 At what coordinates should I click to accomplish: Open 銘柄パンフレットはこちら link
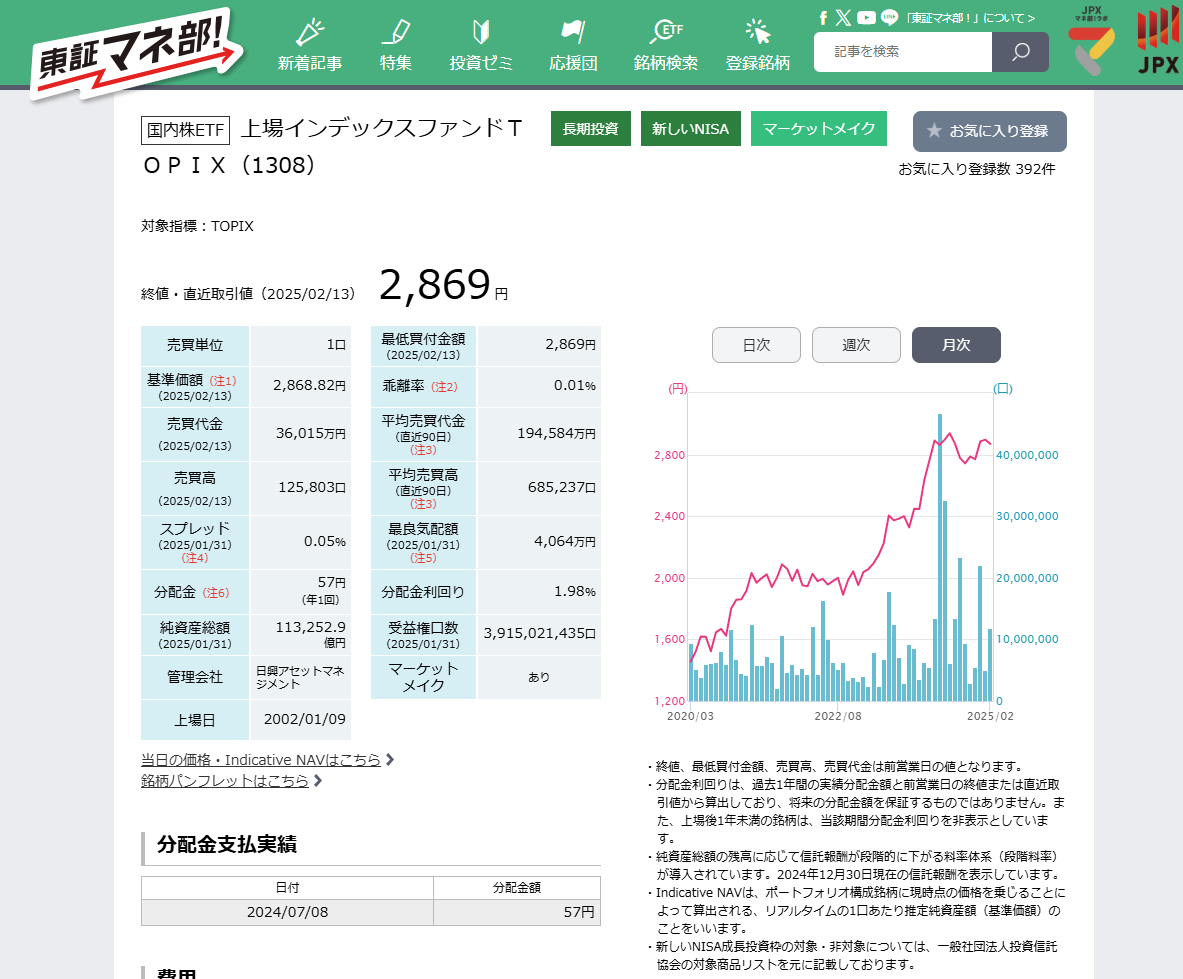point(225,781)
